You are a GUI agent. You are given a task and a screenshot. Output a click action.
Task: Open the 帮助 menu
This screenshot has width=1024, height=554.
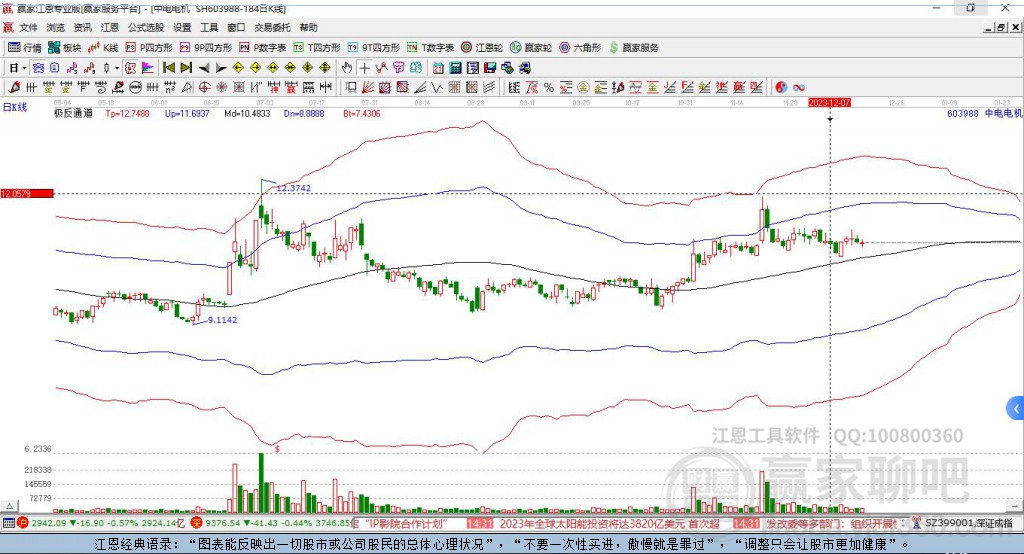pyautogui.click(x=308, y=27)
